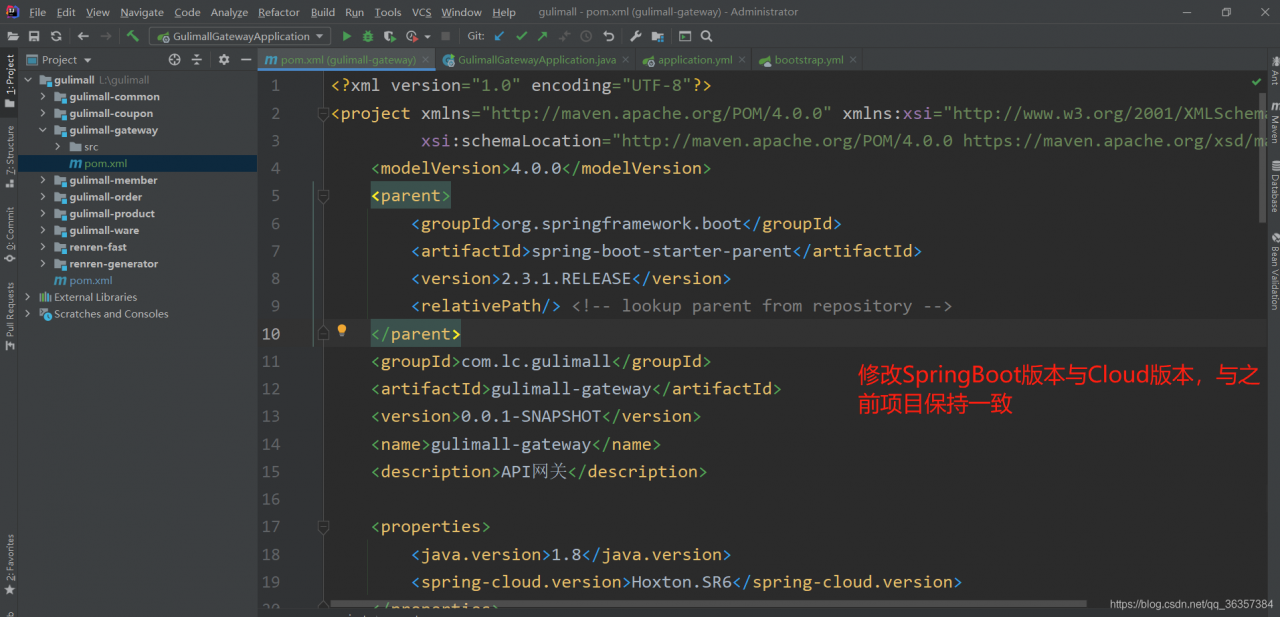Click the Run Anything toolbar icon
This screenshot has height=617, width=1280.
[685, 36]
